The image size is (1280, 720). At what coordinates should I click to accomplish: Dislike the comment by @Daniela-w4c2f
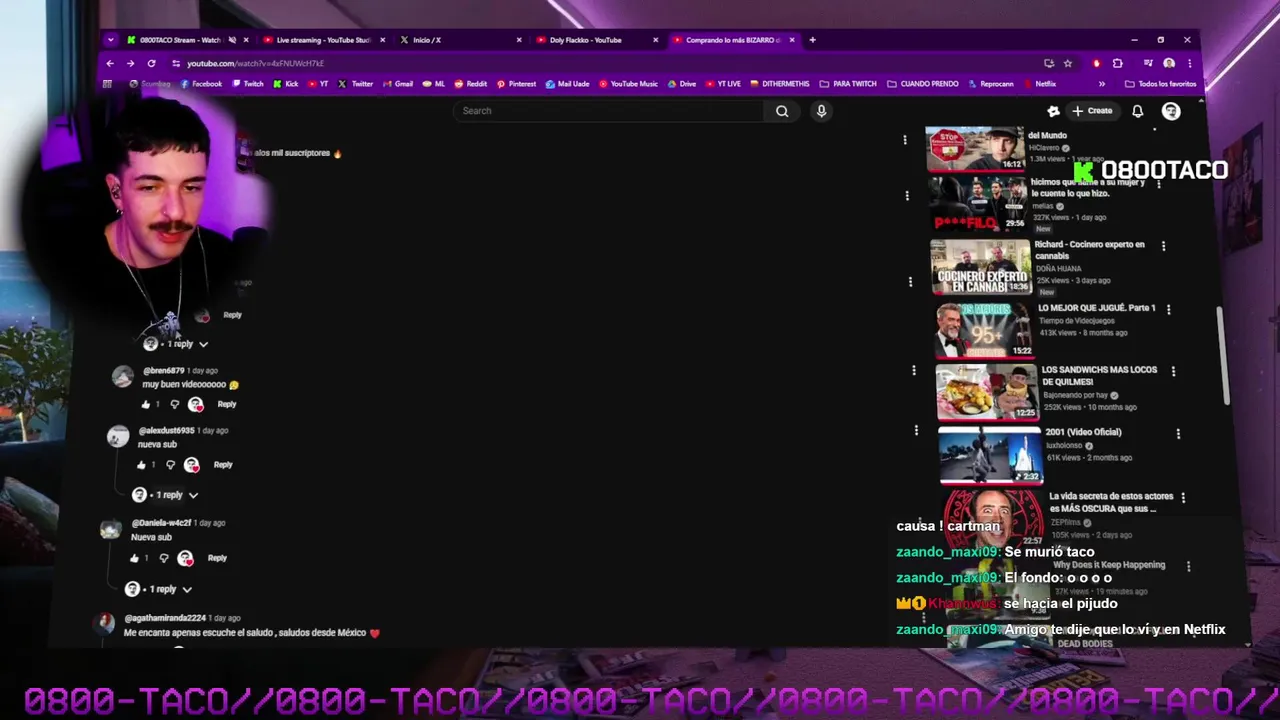(164, 558)
